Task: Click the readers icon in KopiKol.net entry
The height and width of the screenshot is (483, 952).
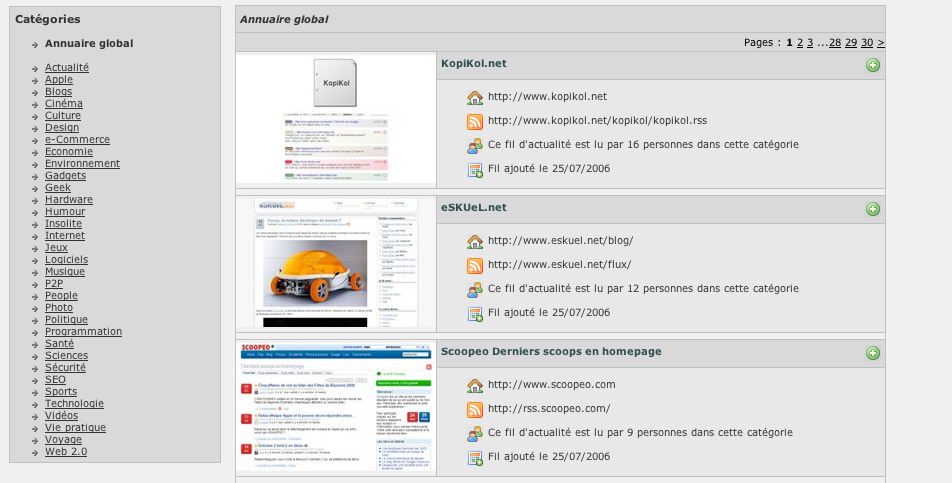Action: click(475, 146)
